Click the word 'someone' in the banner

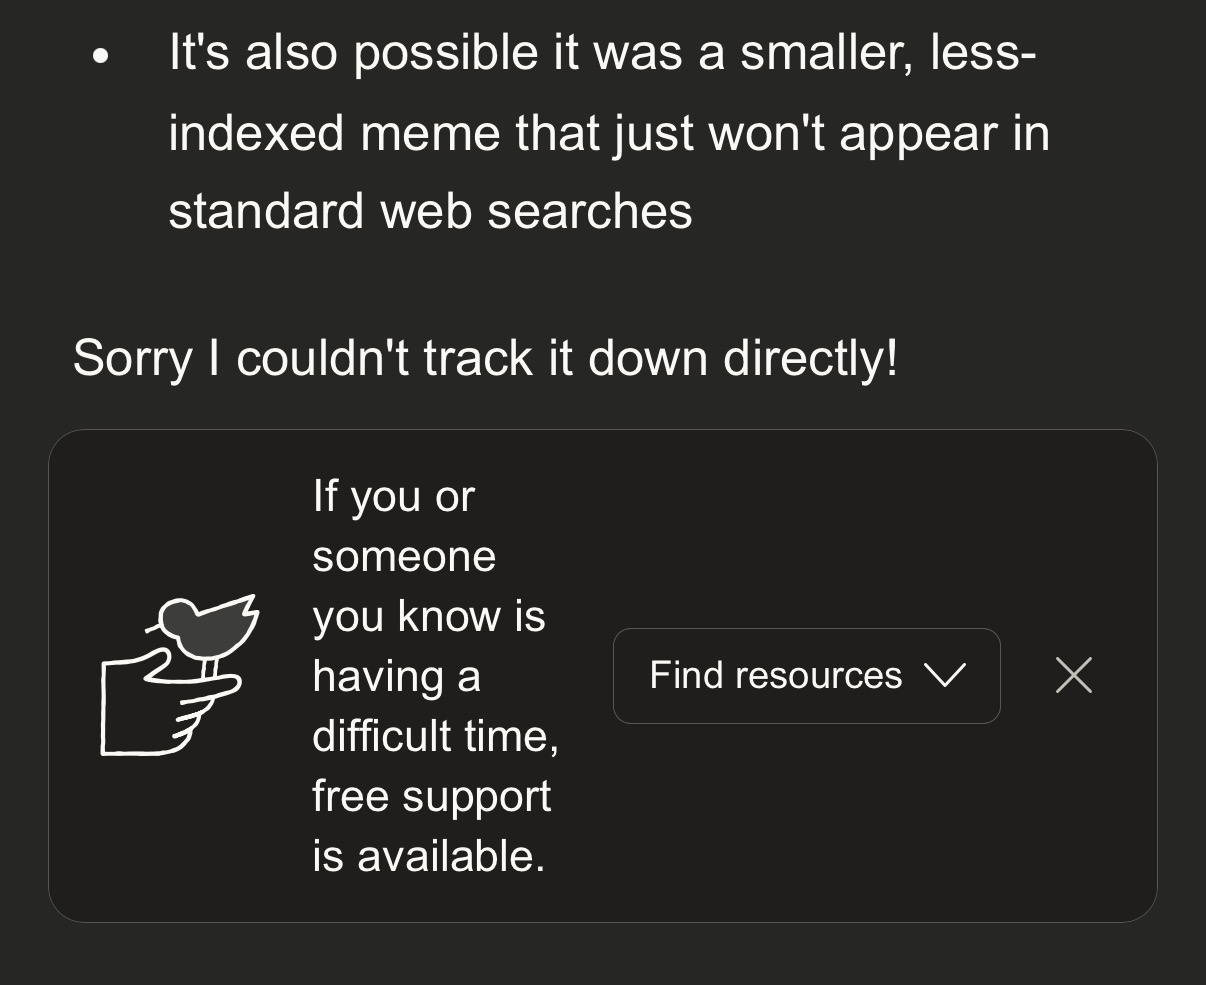pyautogui.click(x=404, y=556)
